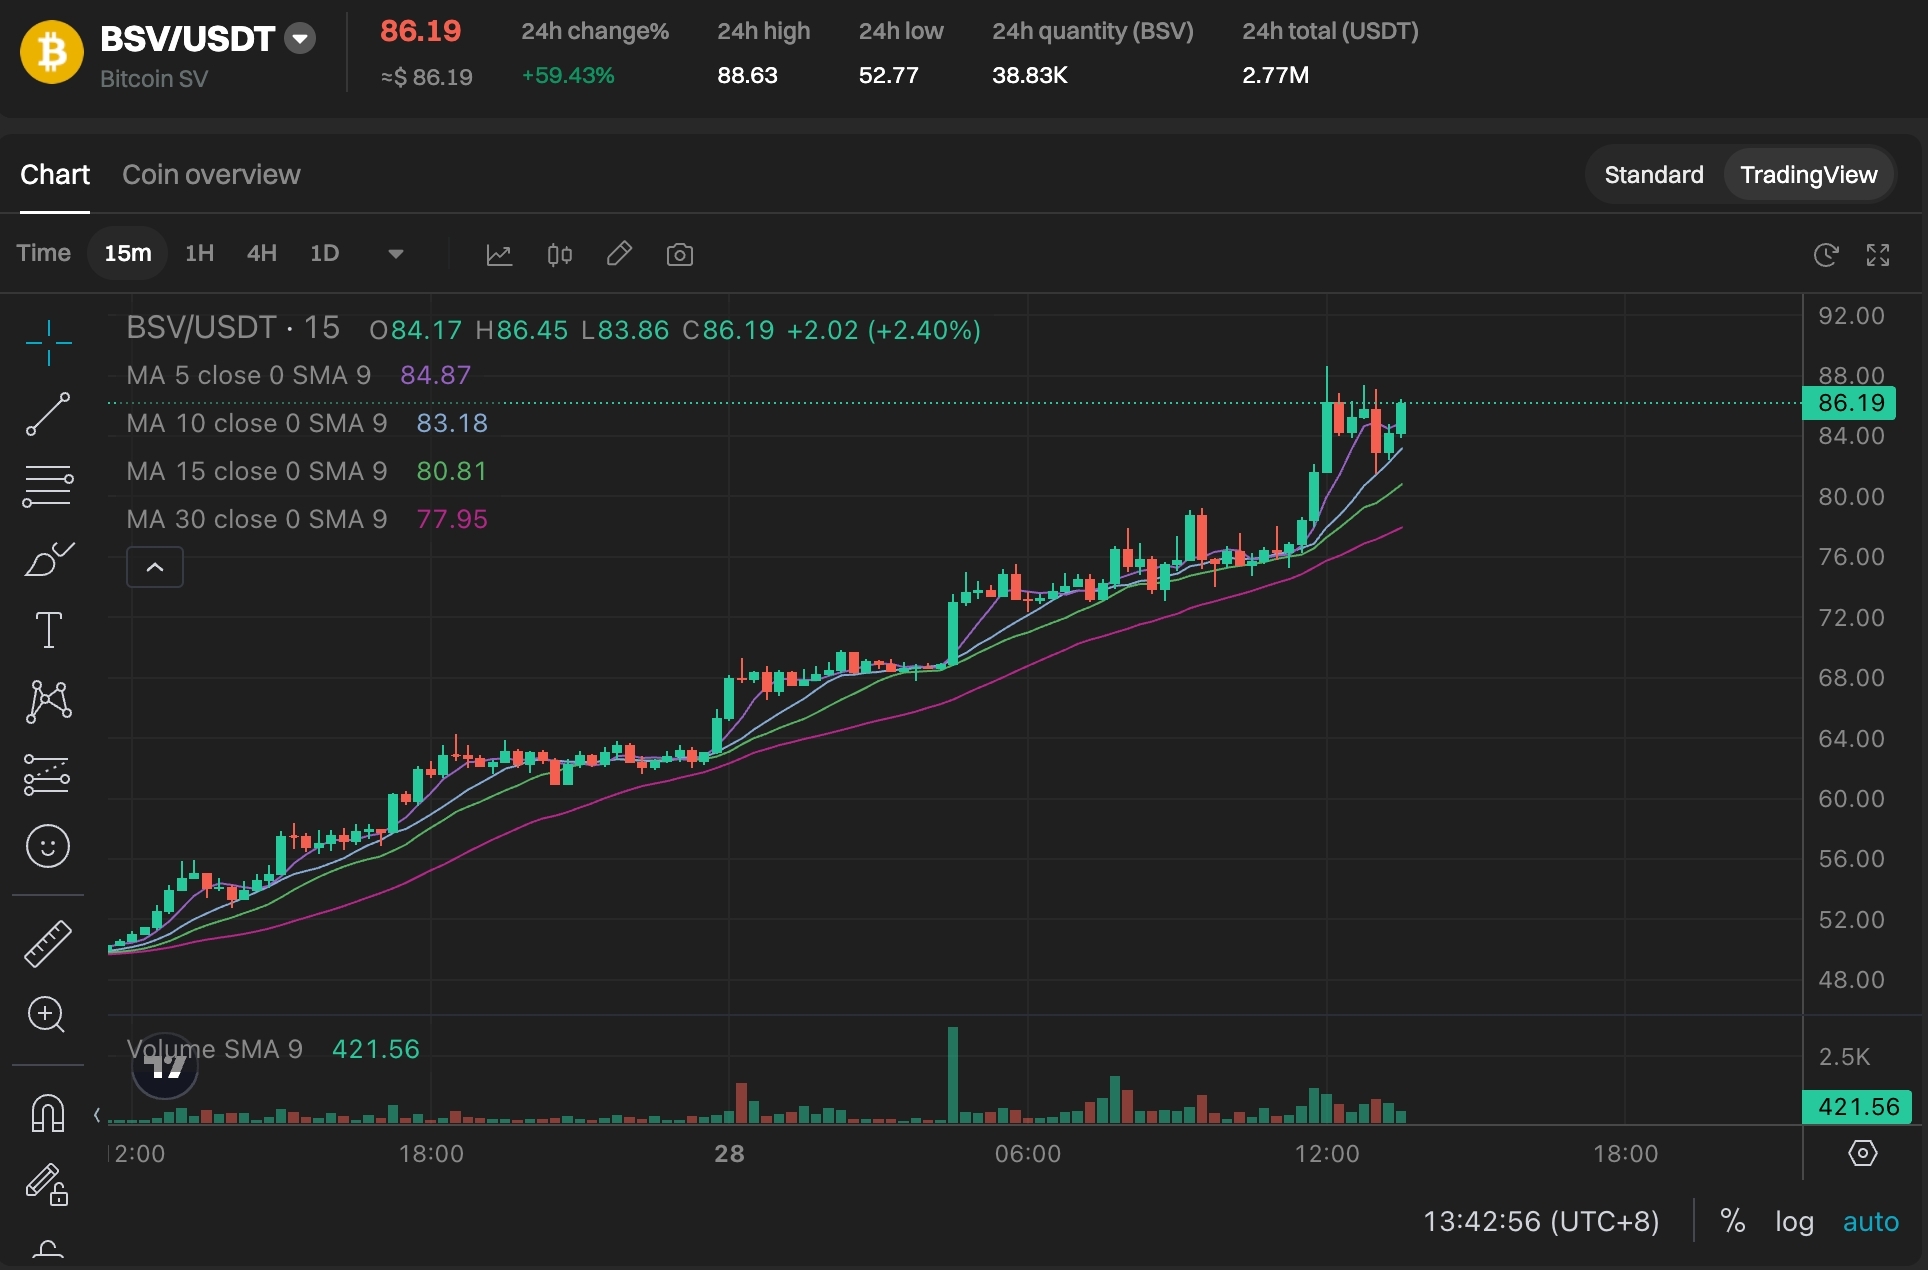The image size is (1928, 1270).
Task: Take a chart snapshot with camera icon
Action: (680, 254)
